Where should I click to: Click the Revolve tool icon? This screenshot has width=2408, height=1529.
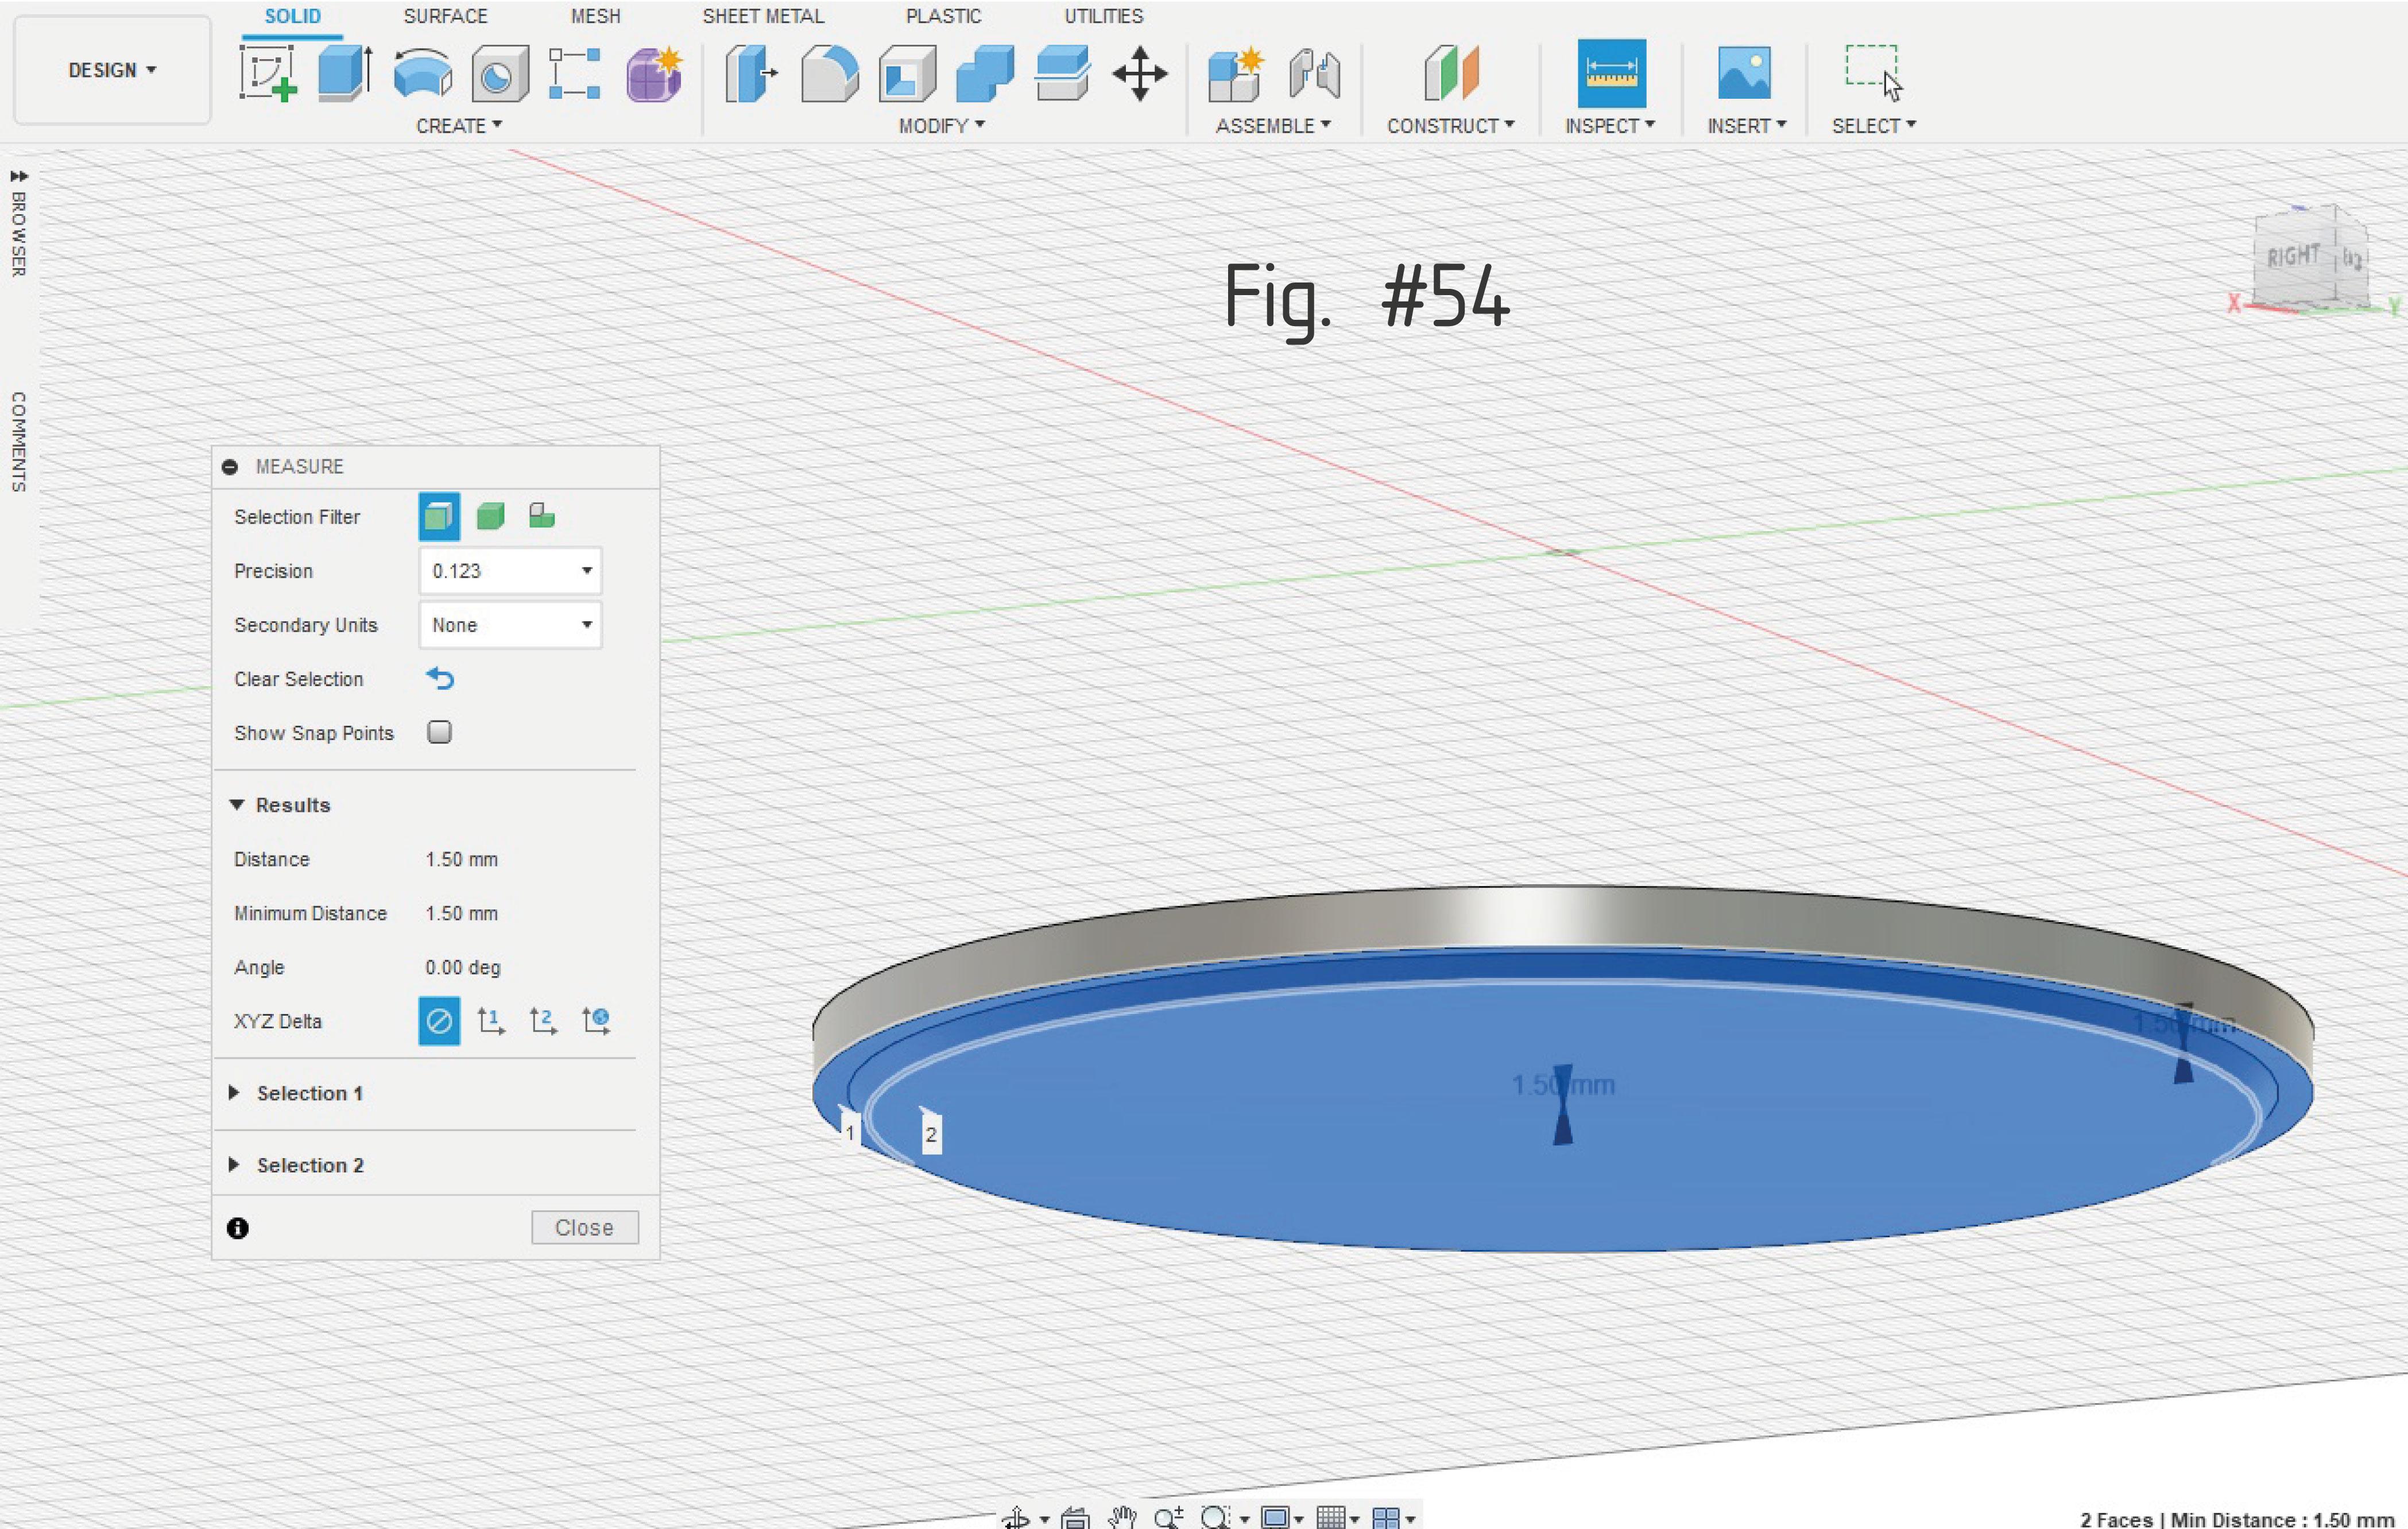(x=423, y=73)
